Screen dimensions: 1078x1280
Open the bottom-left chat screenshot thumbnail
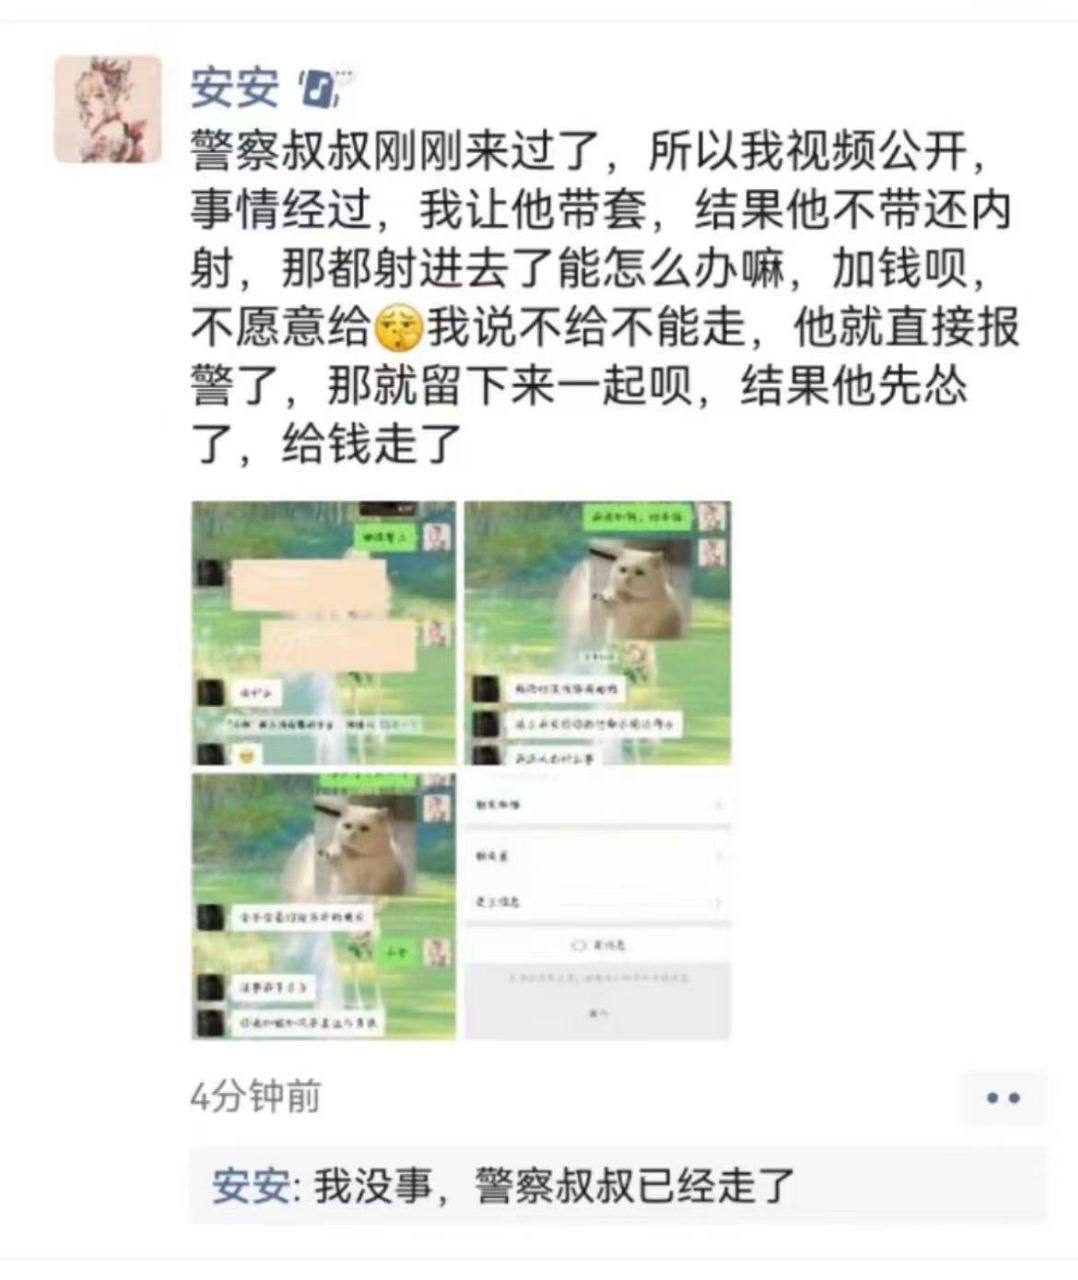click(x=323, y=906)
